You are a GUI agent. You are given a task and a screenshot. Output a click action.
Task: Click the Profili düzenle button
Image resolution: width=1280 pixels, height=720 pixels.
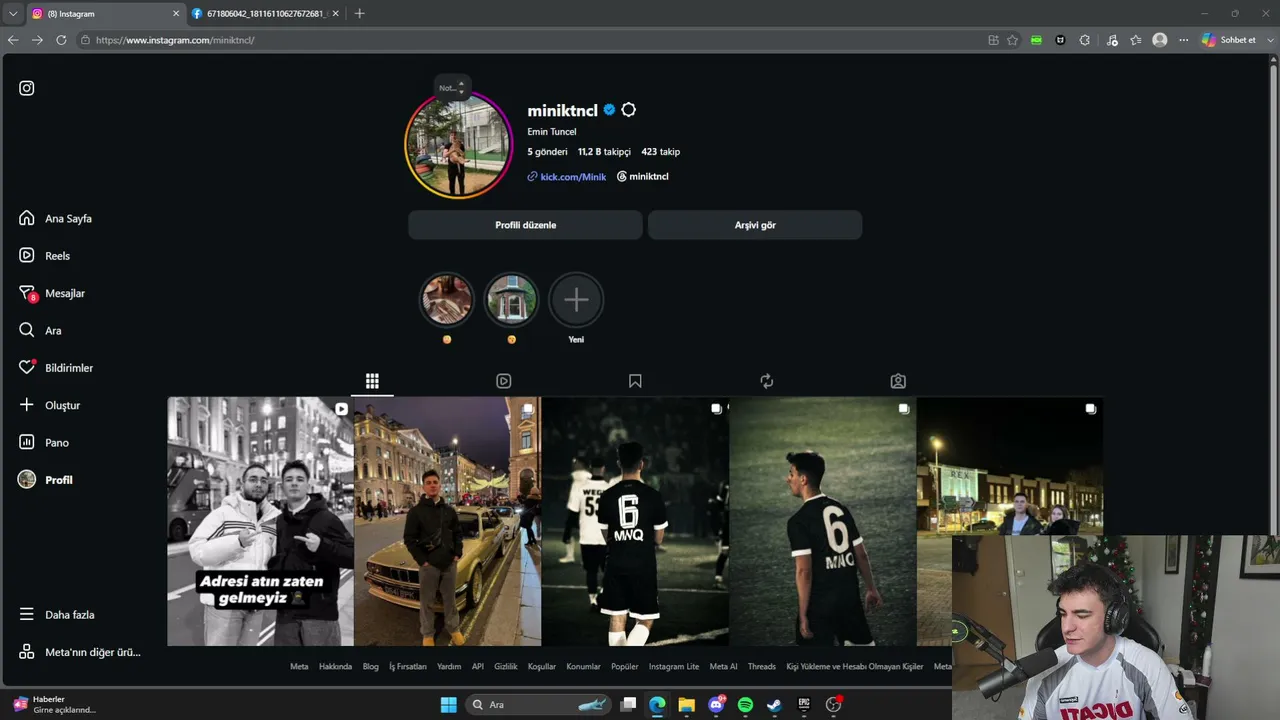click(x=525, y=225)
